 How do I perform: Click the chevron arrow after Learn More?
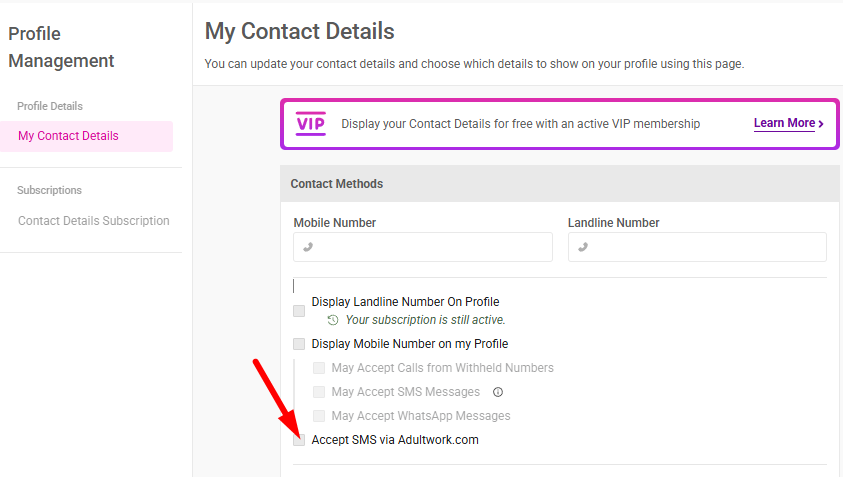(821, 124)
